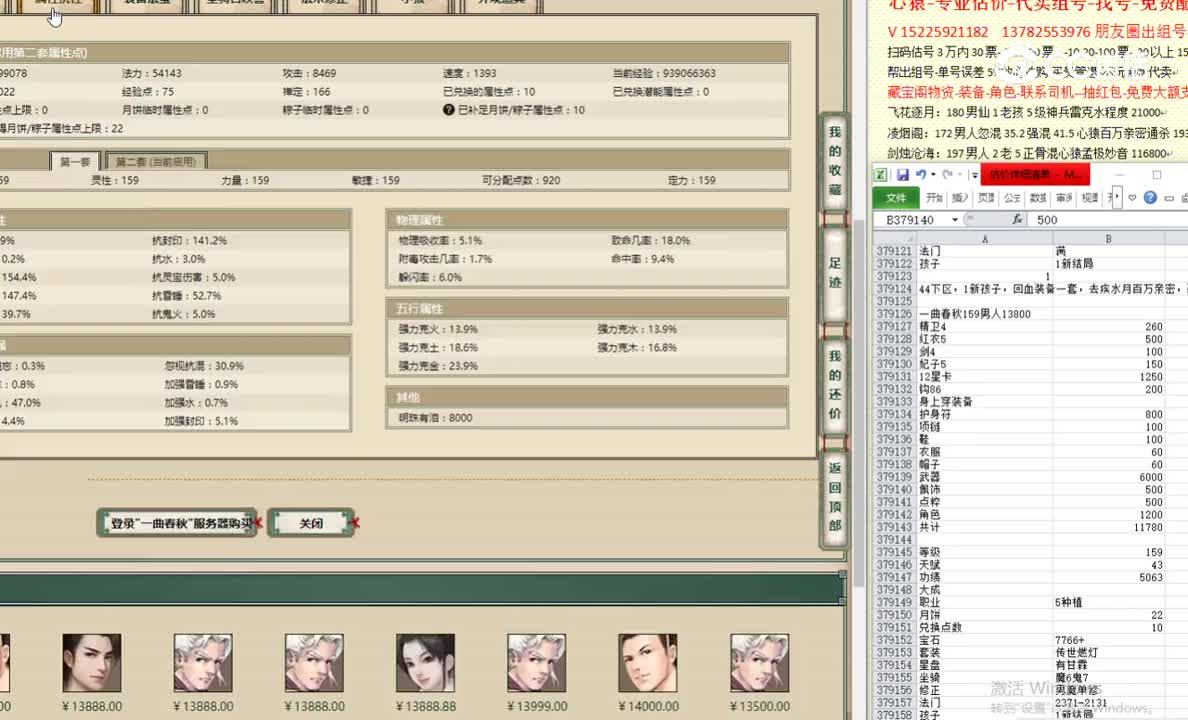Redo the last action in Excel
1188x720 pixels.
coord(946,175)
